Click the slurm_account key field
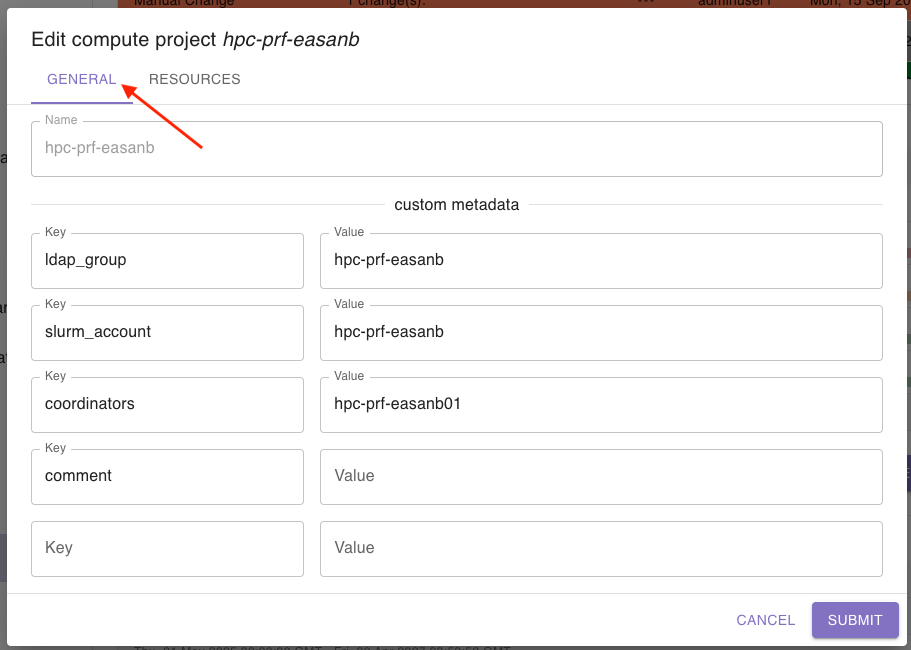Viewport: 911px width, 650px height. point(167,332)
